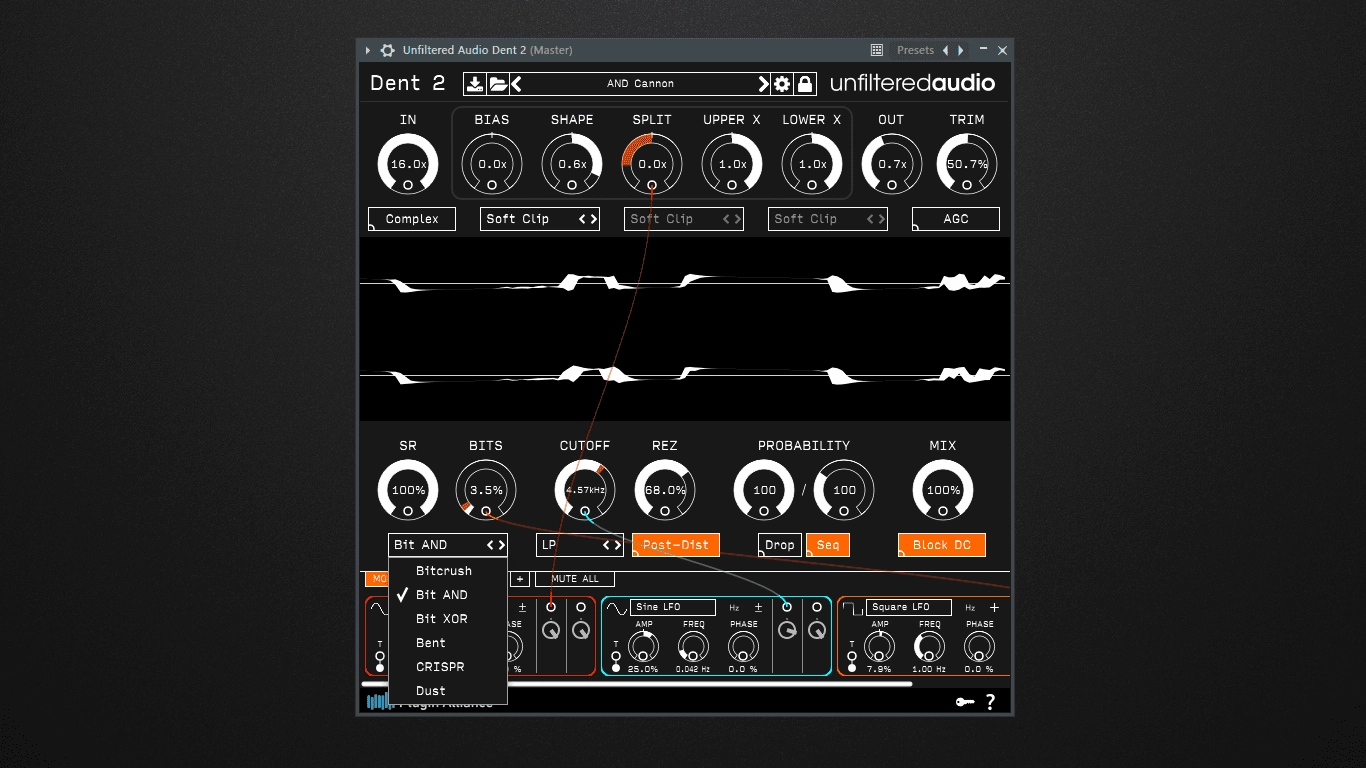Open the first active Soft Clip dropdown
This screenshot has width=1366, height=768.
(540, 219)
